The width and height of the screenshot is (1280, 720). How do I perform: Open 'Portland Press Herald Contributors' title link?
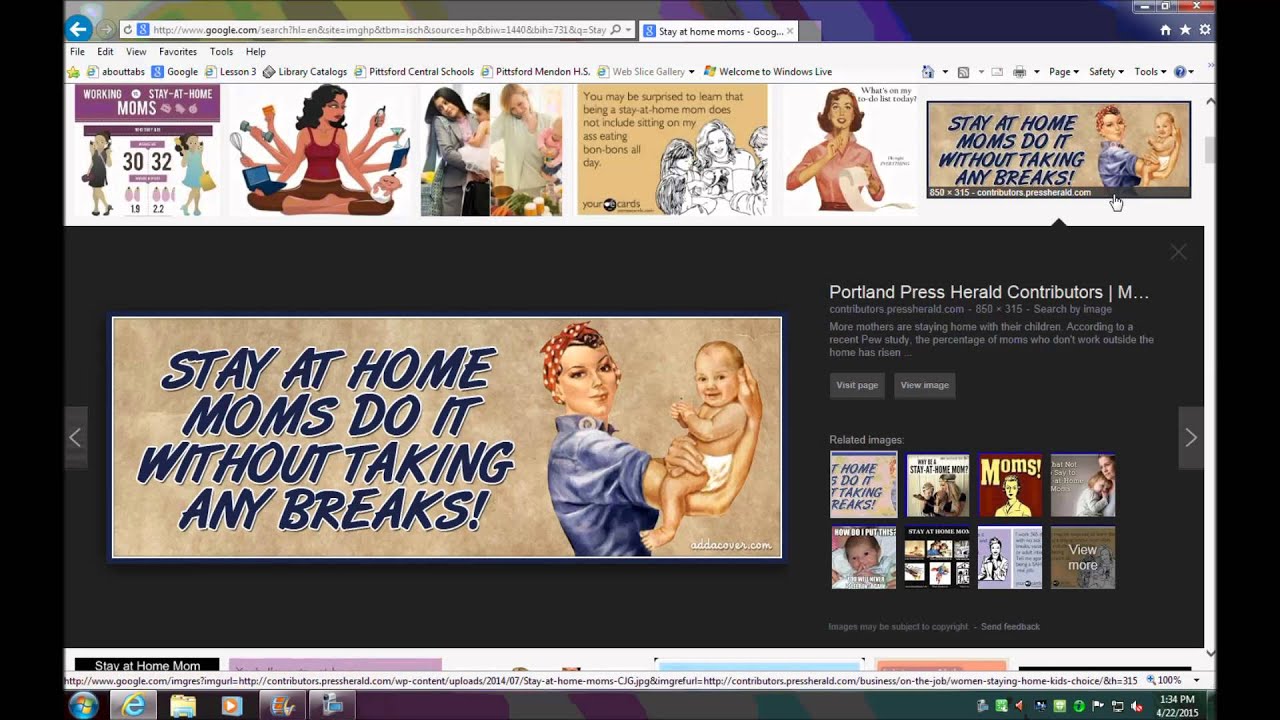pos(989,292)
